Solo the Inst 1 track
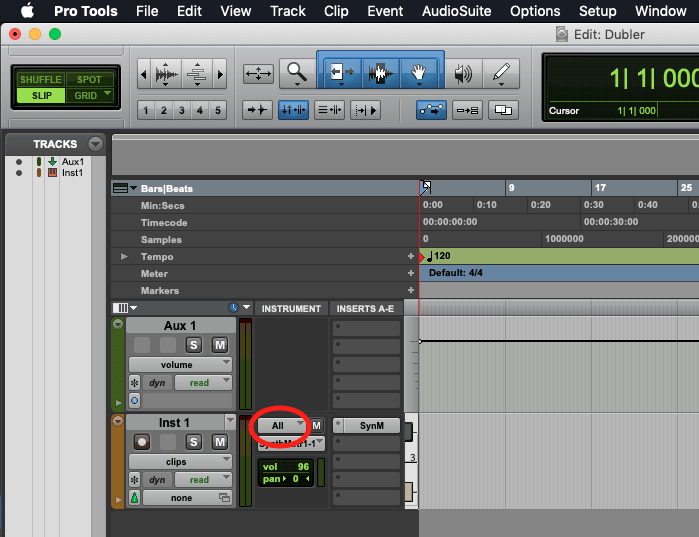The image size is (699, 537). [193, 442]
